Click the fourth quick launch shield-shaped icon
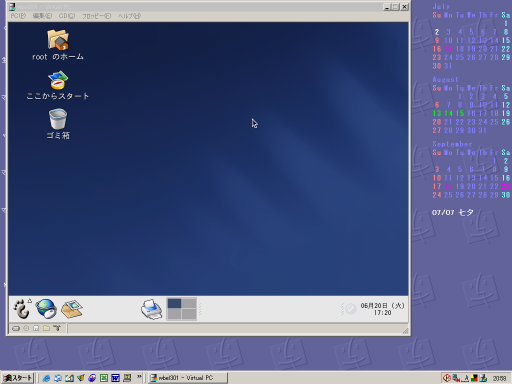The width and height of the screenshot is (512, 384). [x=81, y=378]
